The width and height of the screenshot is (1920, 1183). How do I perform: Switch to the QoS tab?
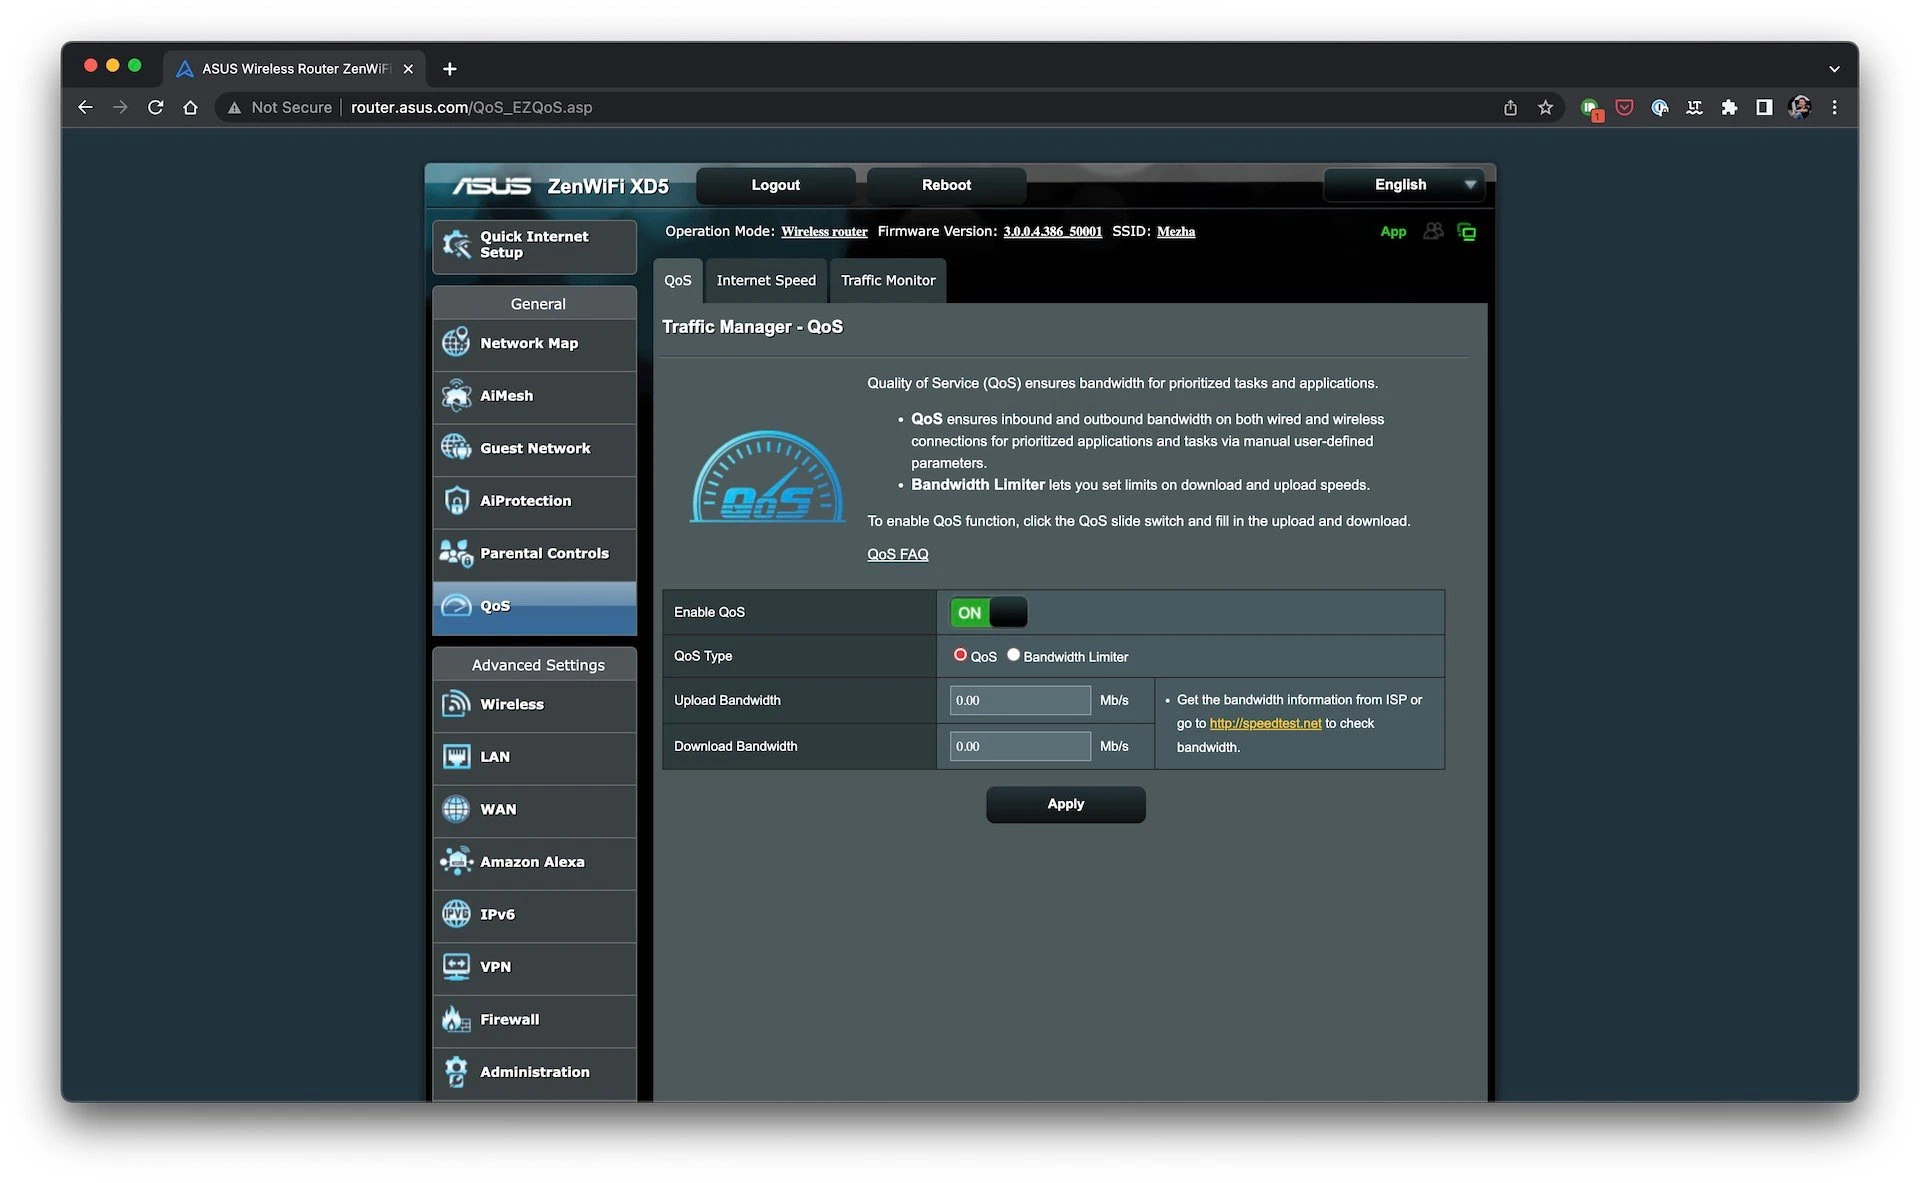[x=677, y=281]
